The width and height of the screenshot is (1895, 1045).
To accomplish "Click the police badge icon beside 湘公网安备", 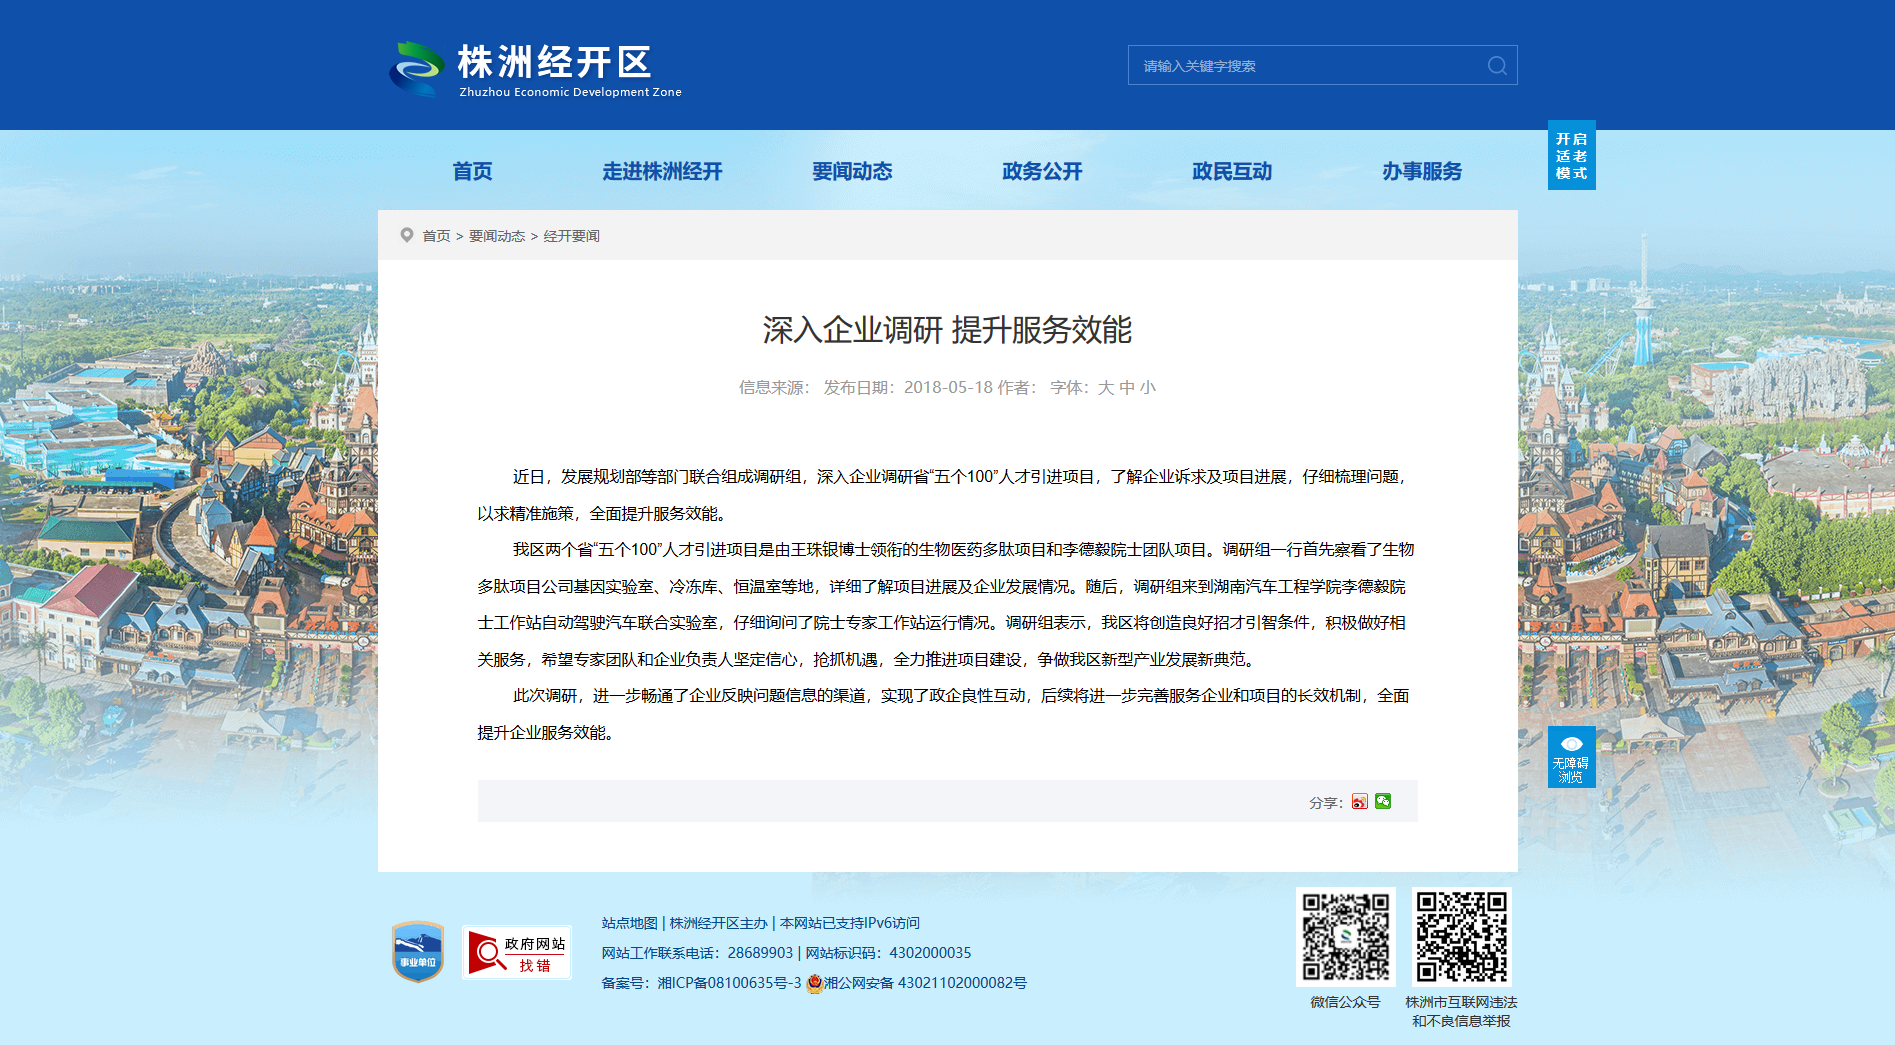I will [814, 983].
